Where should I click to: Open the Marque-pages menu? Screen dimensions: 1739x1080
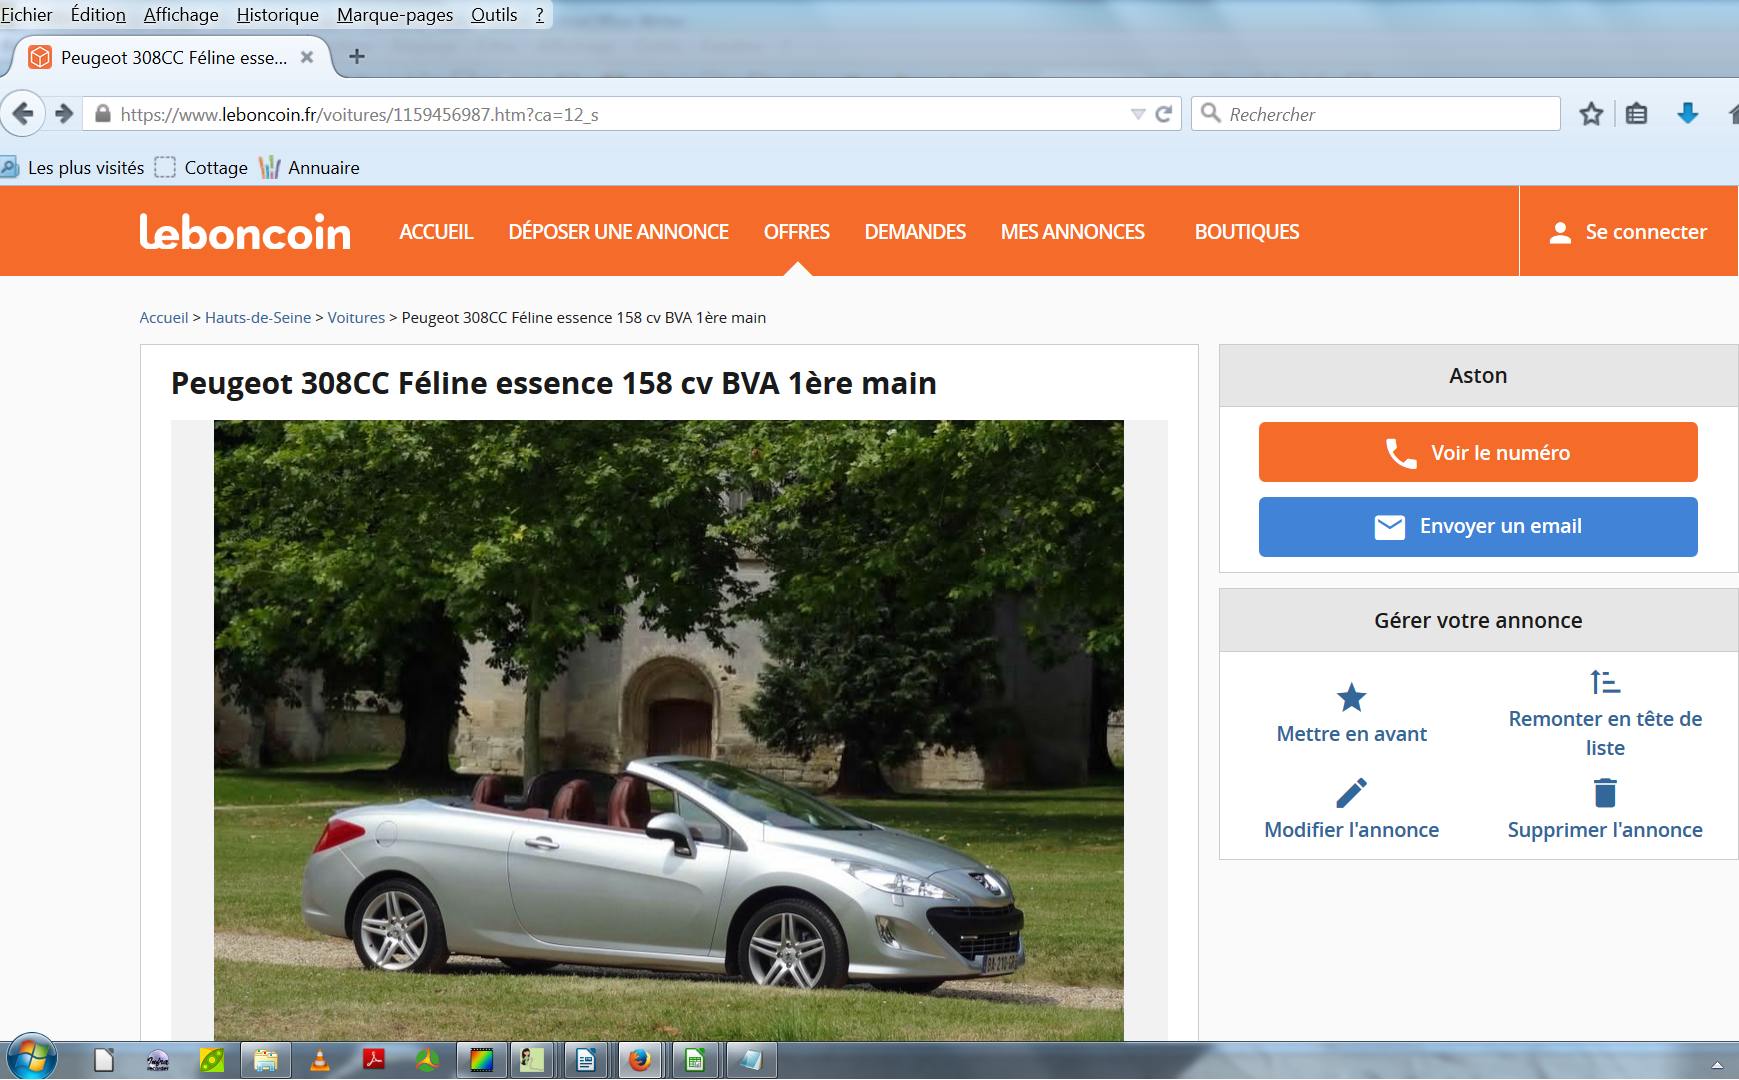click(395, 14)
